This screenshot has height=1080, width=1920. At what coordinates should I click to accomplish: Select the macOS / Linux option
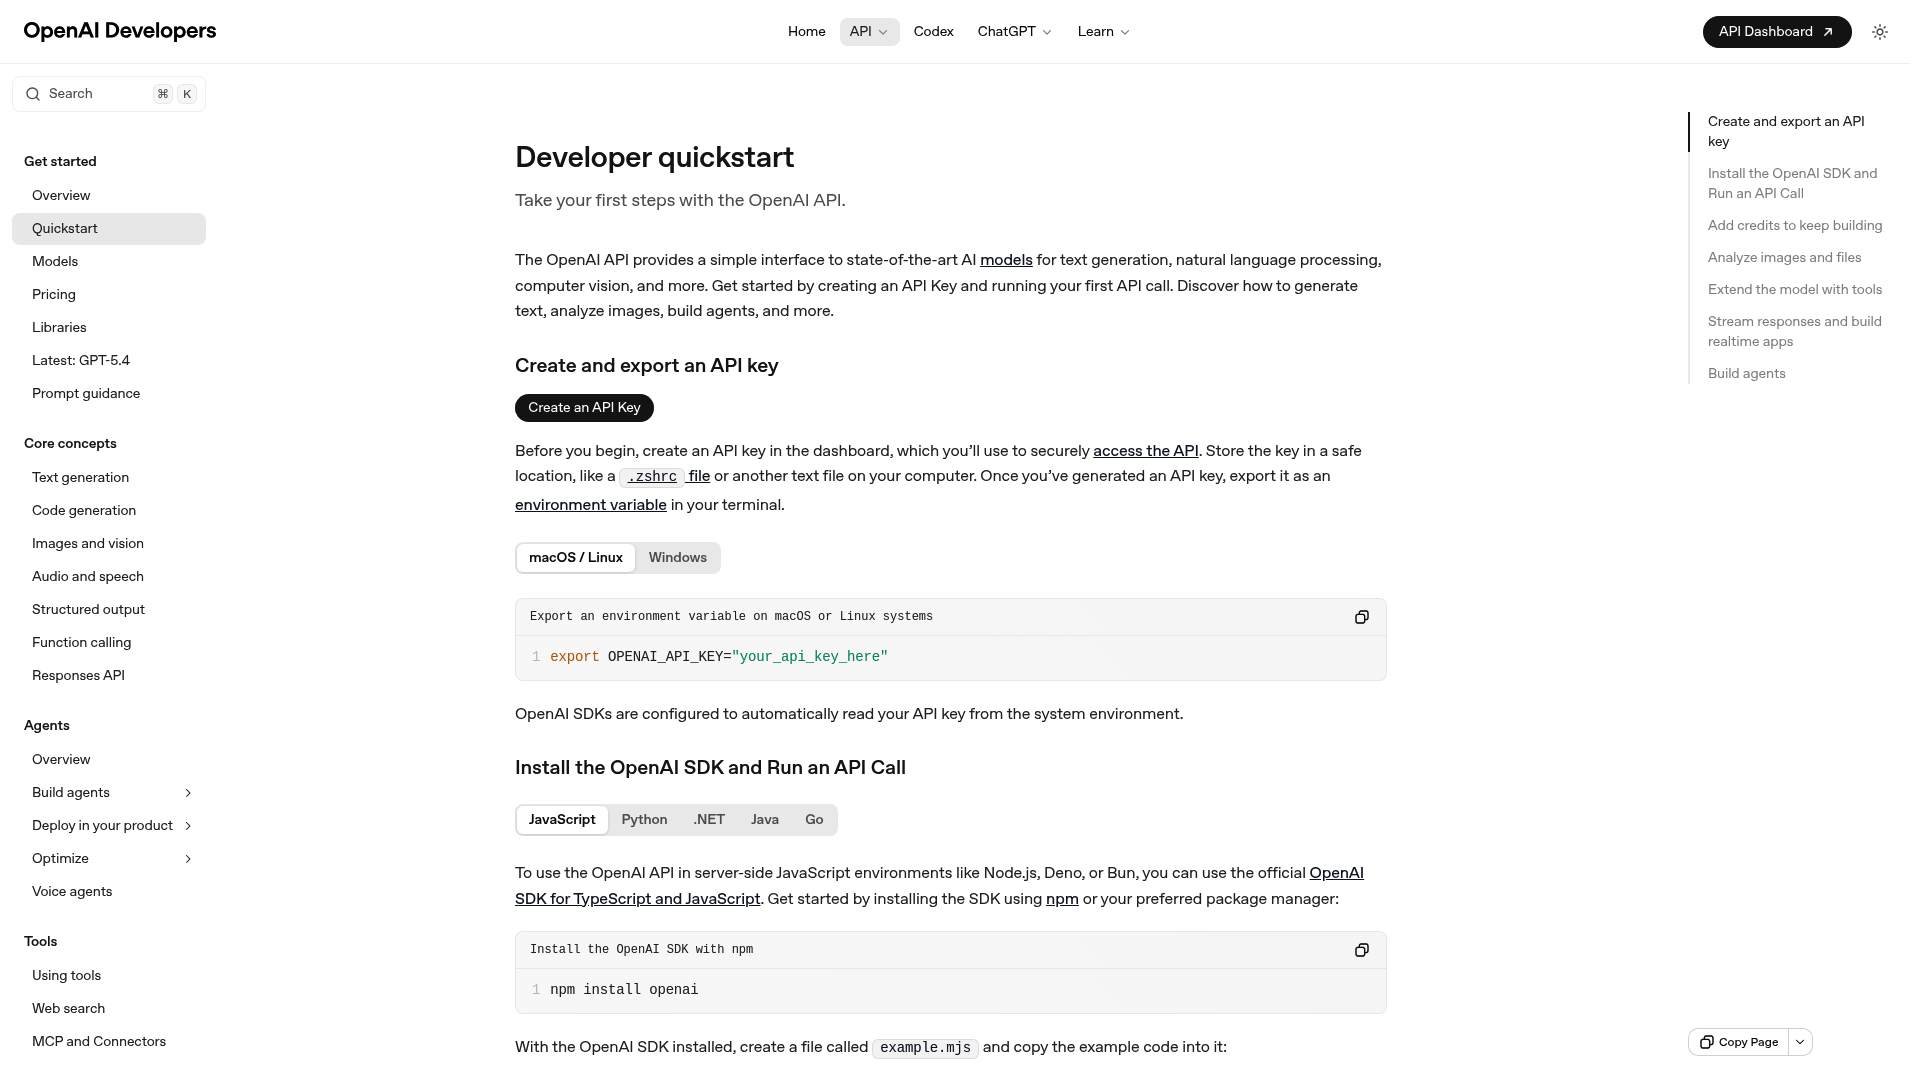click(x=575, y=557)
